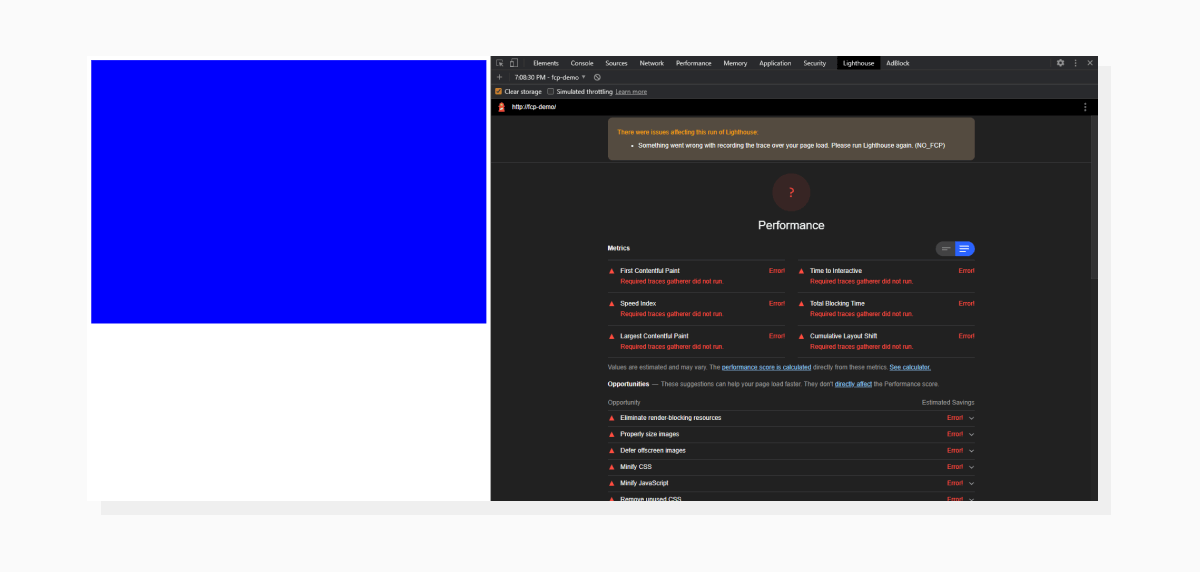
Task: Click warning triangle for Eliminate render-blocking resources
Action: click(612, 418)
